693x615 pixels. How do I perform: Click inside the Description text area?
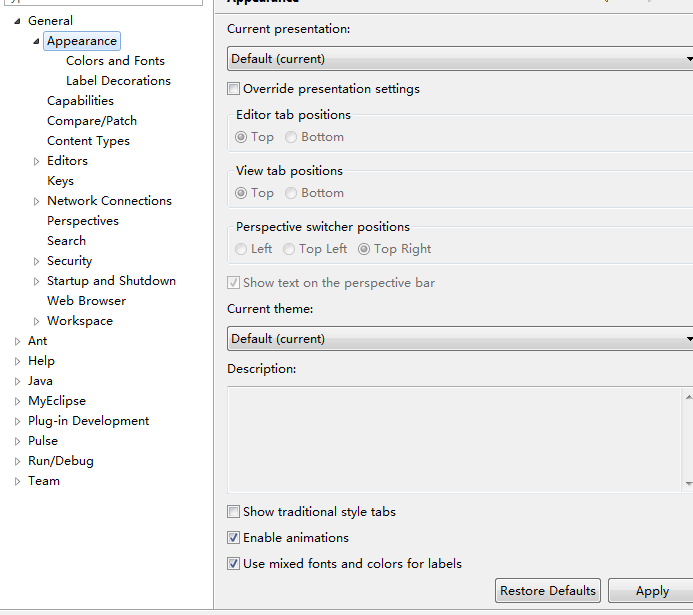455,439
